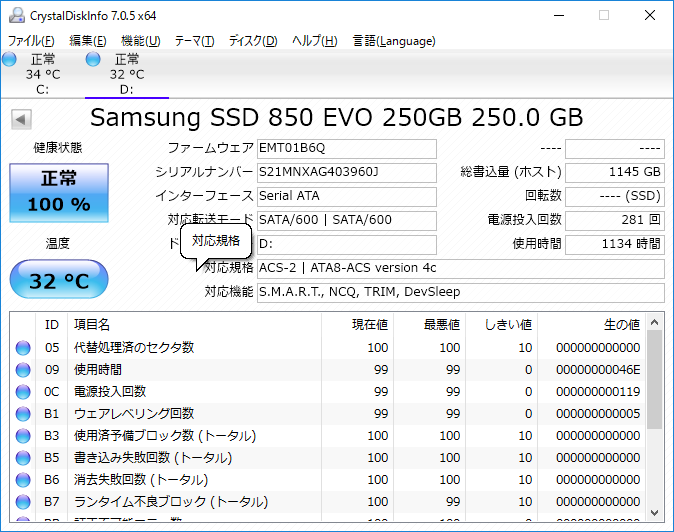Minimize the CrystalDiskInfo window
Viewport: 674px width, 532px height.
click(559, 15)
